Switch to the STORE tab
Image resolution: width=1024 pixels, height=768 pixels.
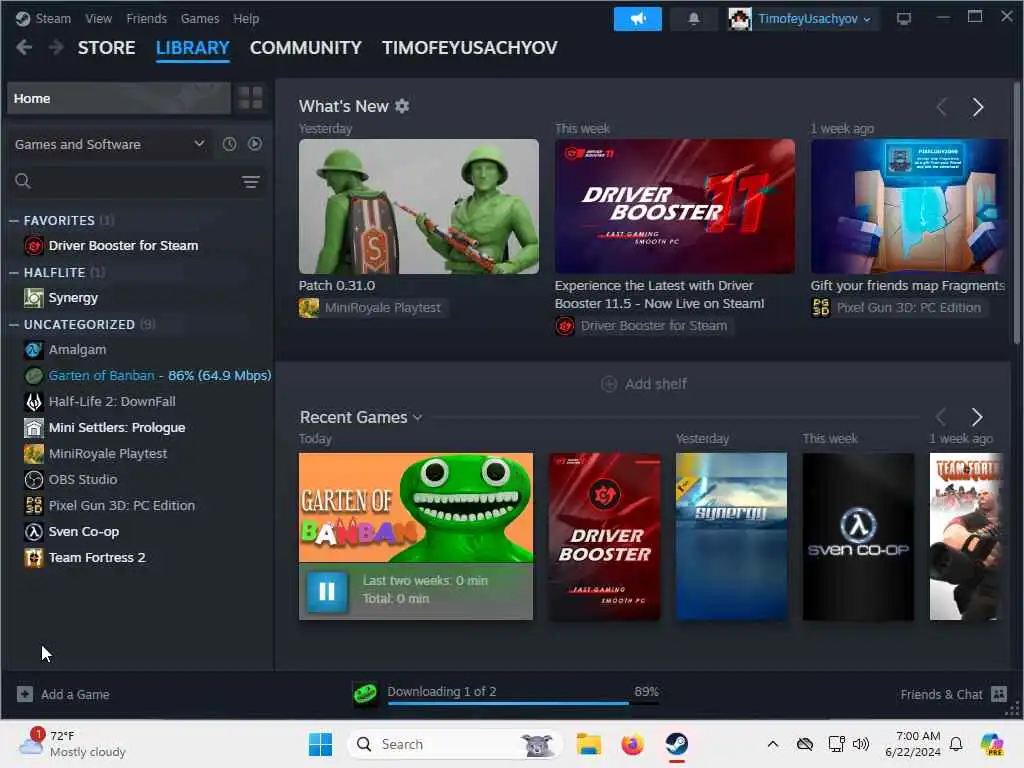pyautogui.click(x=106, y=48)
